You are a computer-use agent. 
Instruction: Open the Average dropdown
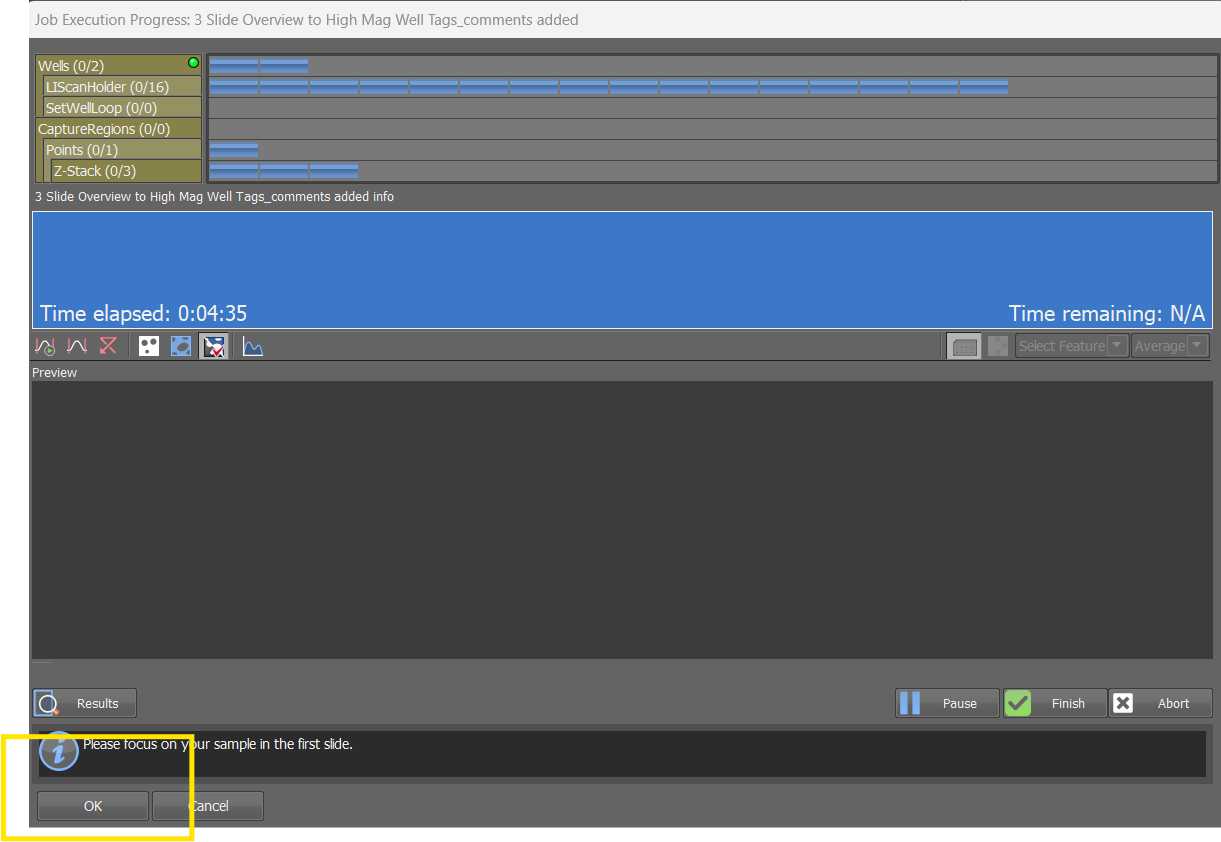click(1170, 346)
